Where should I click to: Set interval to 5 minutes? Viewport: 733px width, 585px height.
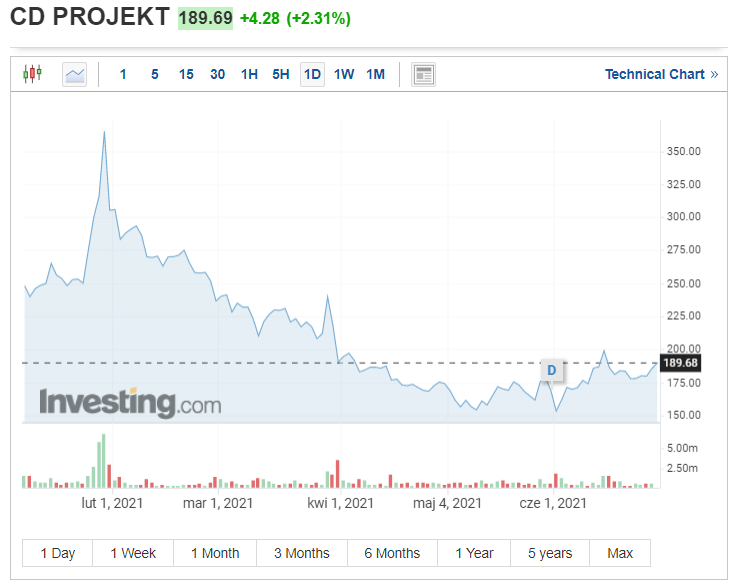pyautogui.click(x=155, y=74)
